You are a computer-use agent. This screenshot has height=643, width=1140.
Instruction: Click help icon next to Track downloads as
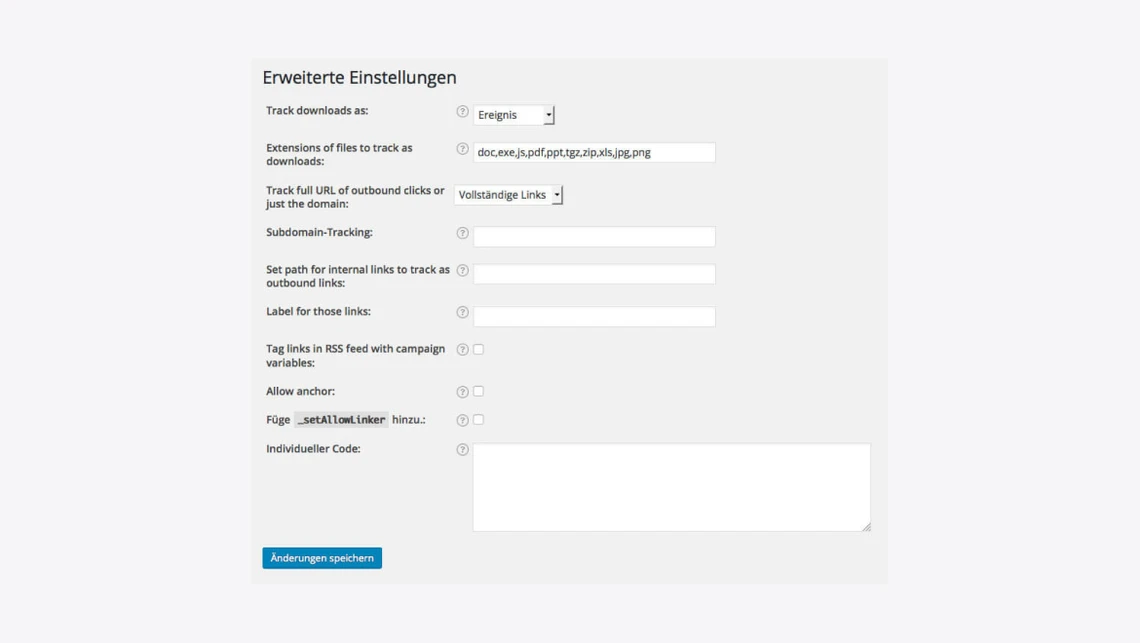click(462, 112)
